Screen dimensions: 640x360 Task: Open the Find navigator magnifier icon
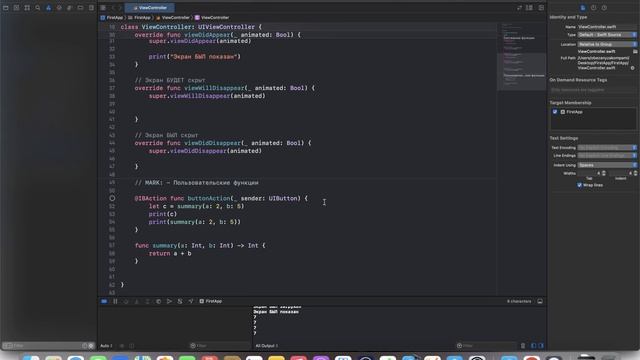[x=38, y=8]
